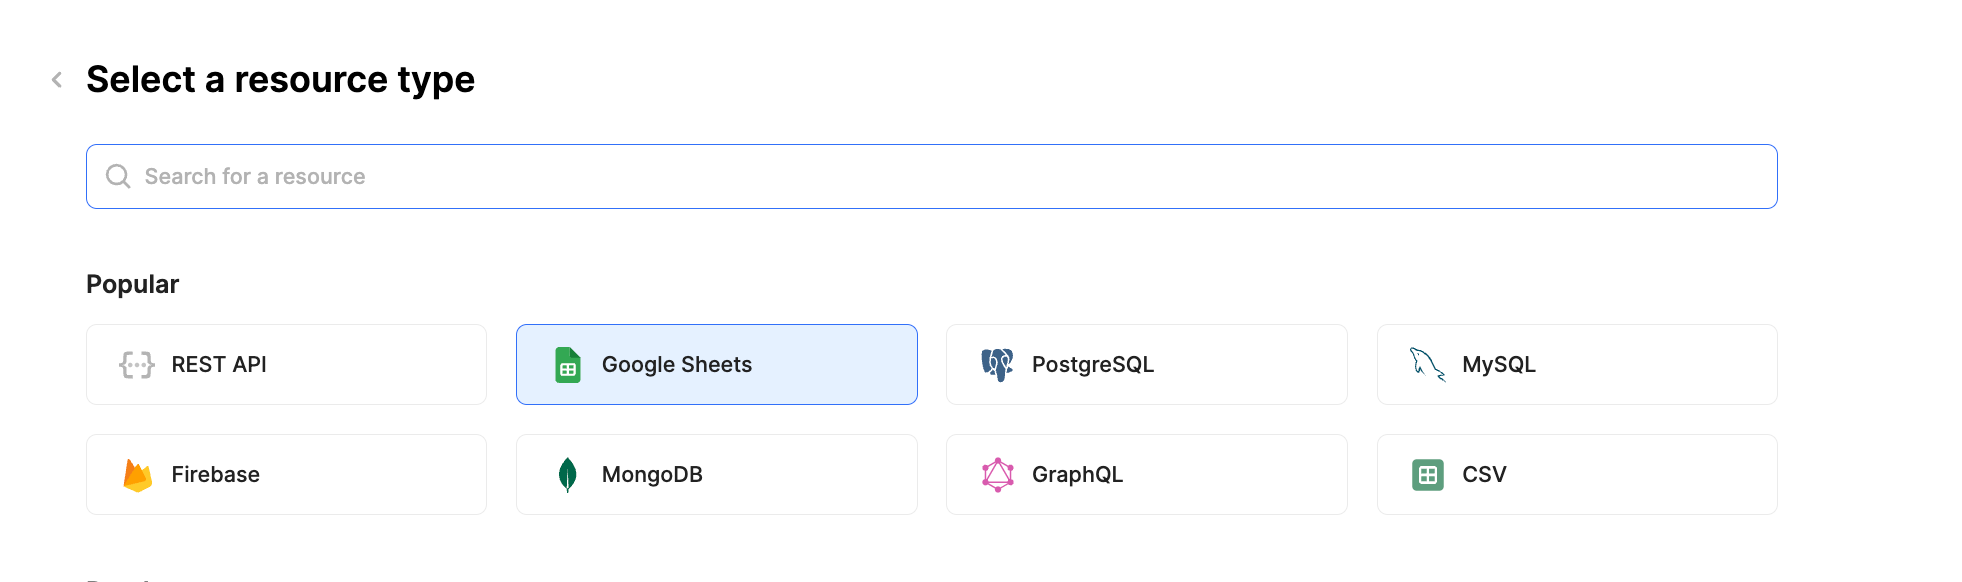
Task: Click the 'Popular' section label
Action: (x=132, y=285)
